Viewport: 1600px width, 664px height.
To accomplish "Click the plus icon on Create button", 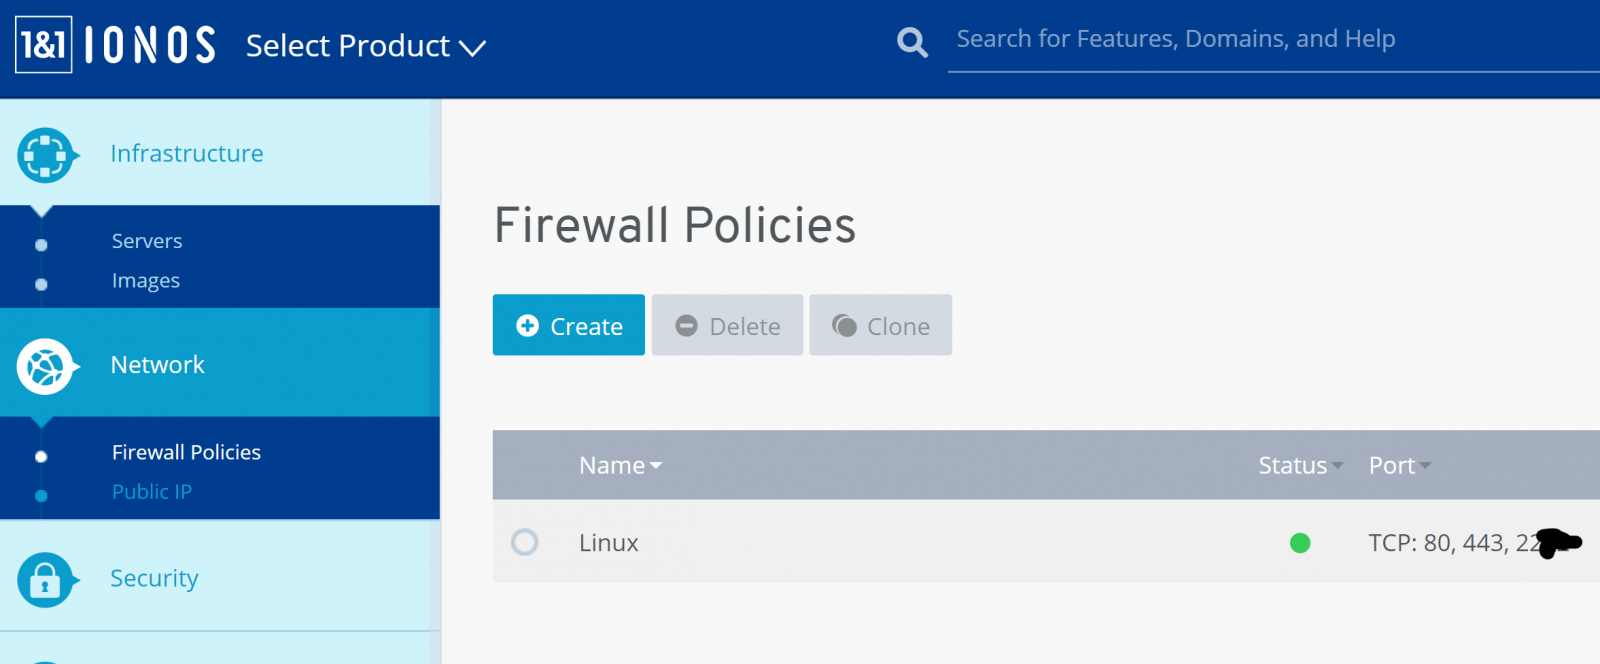I will [x=527, y=326].
